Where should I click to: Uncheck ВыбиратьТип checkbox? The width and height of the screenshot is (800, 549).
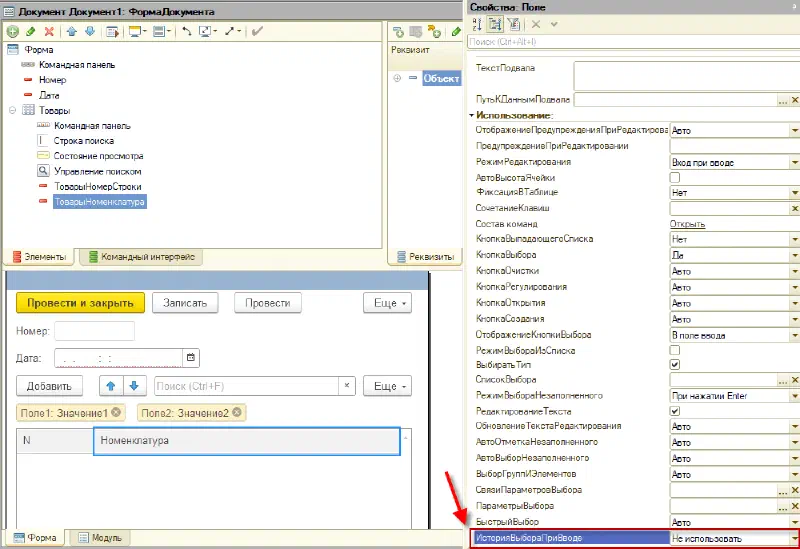pyautogui.click(x=674, y=365)
